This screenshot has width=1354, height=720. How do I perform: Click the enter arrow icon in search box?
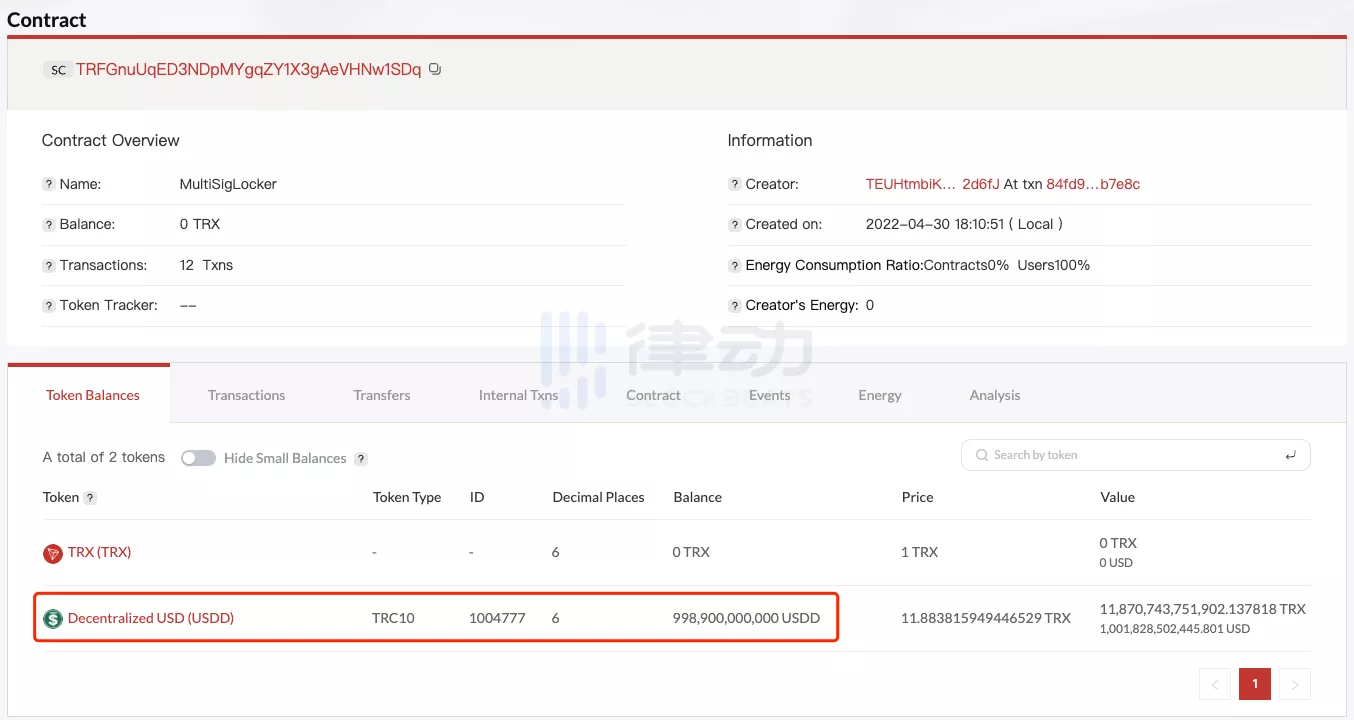pos(1290,455)
